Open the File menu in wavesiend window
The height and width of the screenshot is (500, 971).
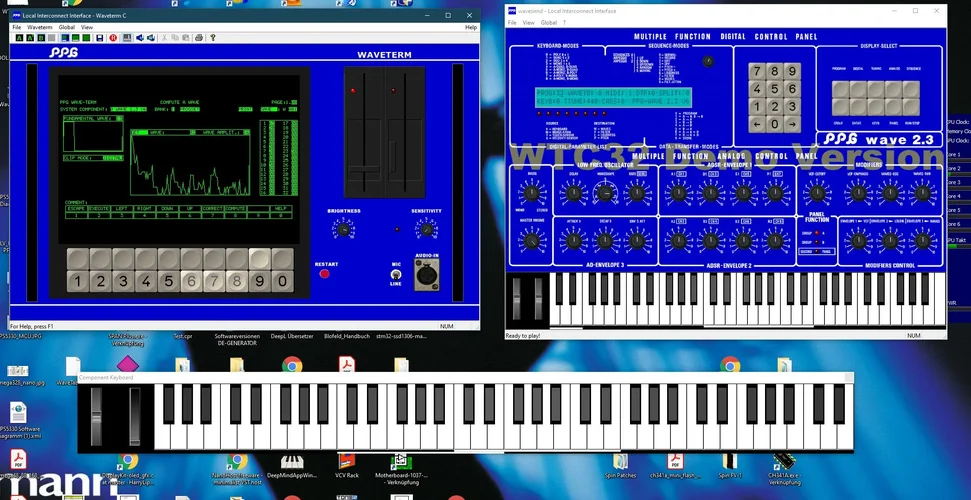click(x=512, y=23)
